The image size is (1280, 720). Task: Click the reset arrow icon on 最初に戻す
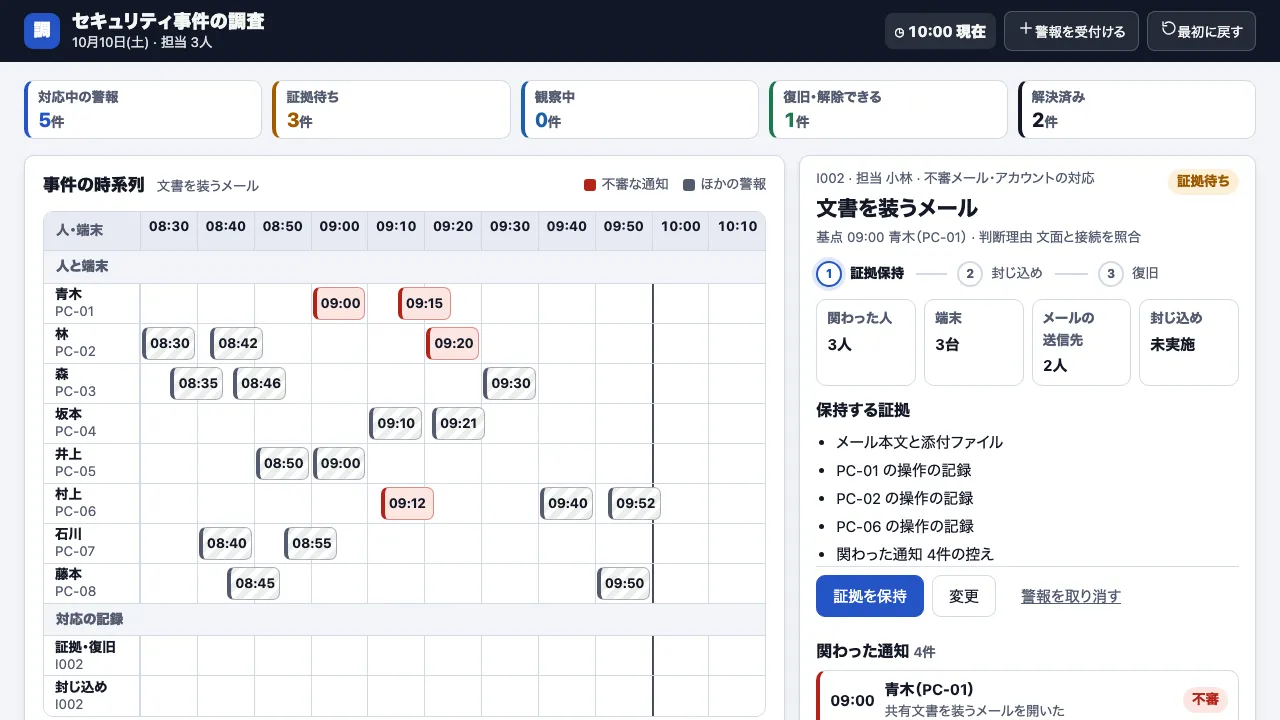(1168, 30)
